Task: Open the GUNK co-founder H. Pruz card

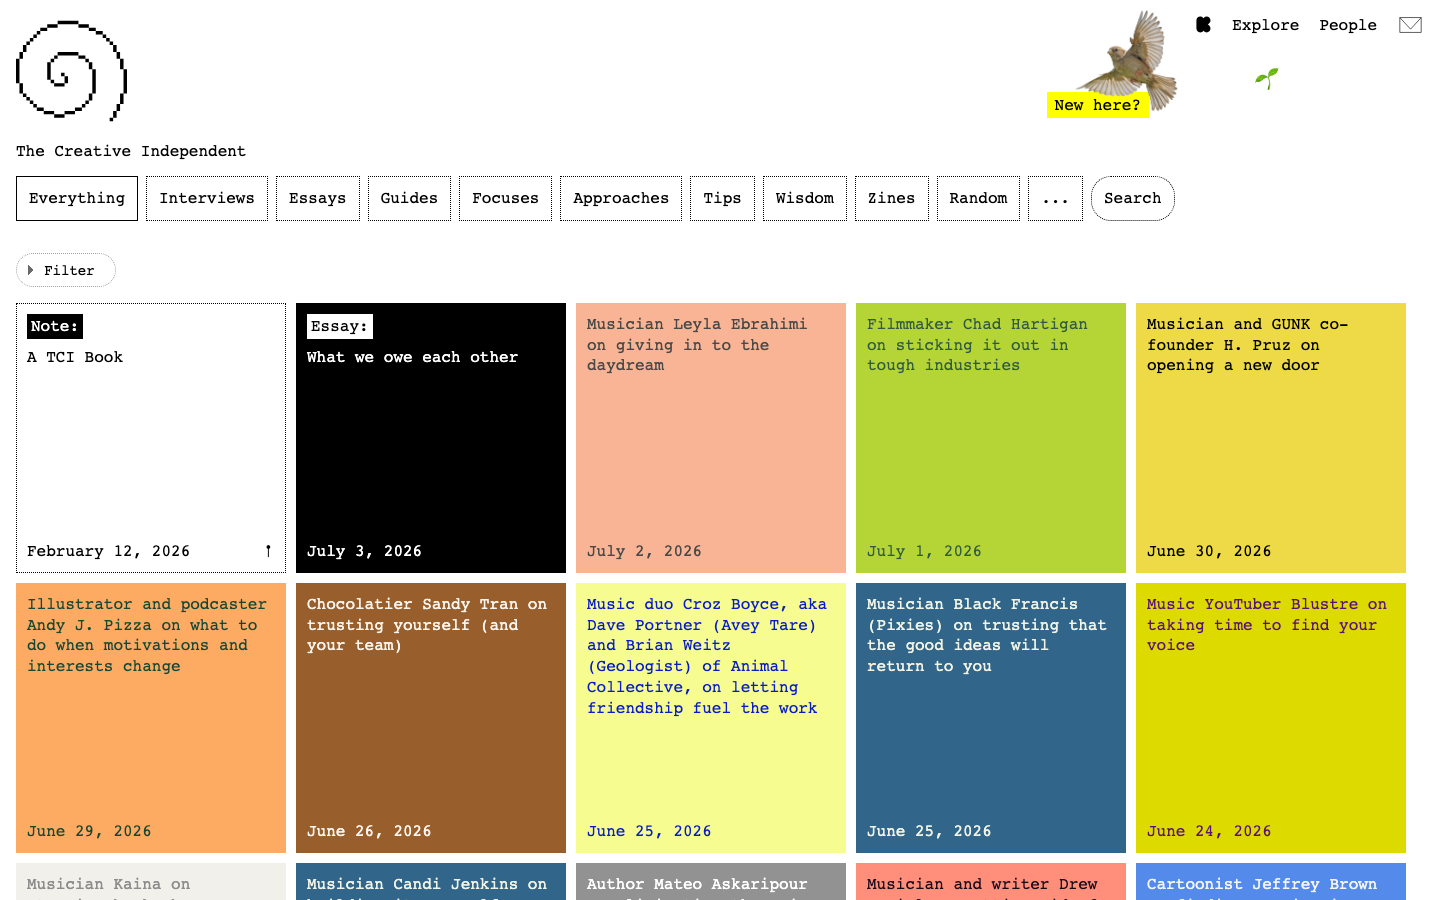Action: click(1271, 438)
